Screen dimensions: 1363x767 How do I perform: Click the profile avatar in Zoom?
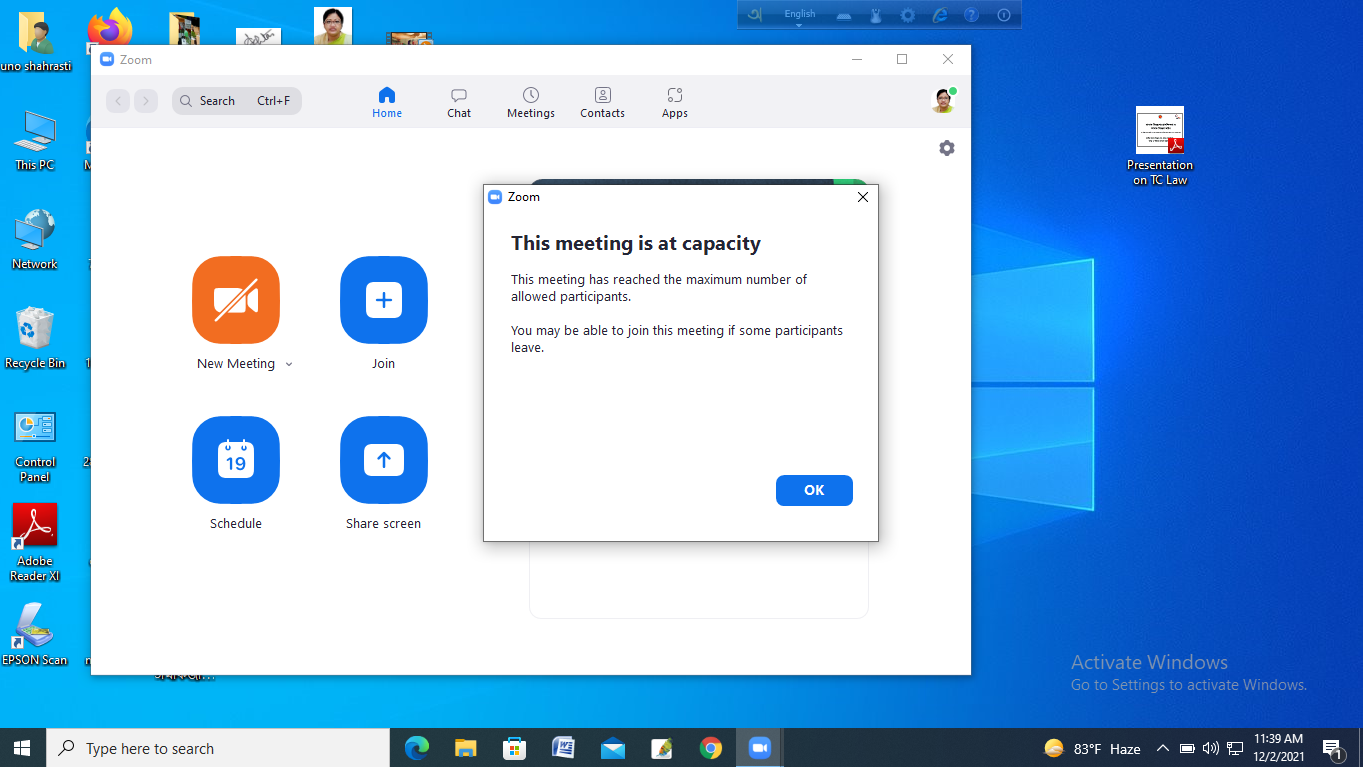[x=943, y=100]
